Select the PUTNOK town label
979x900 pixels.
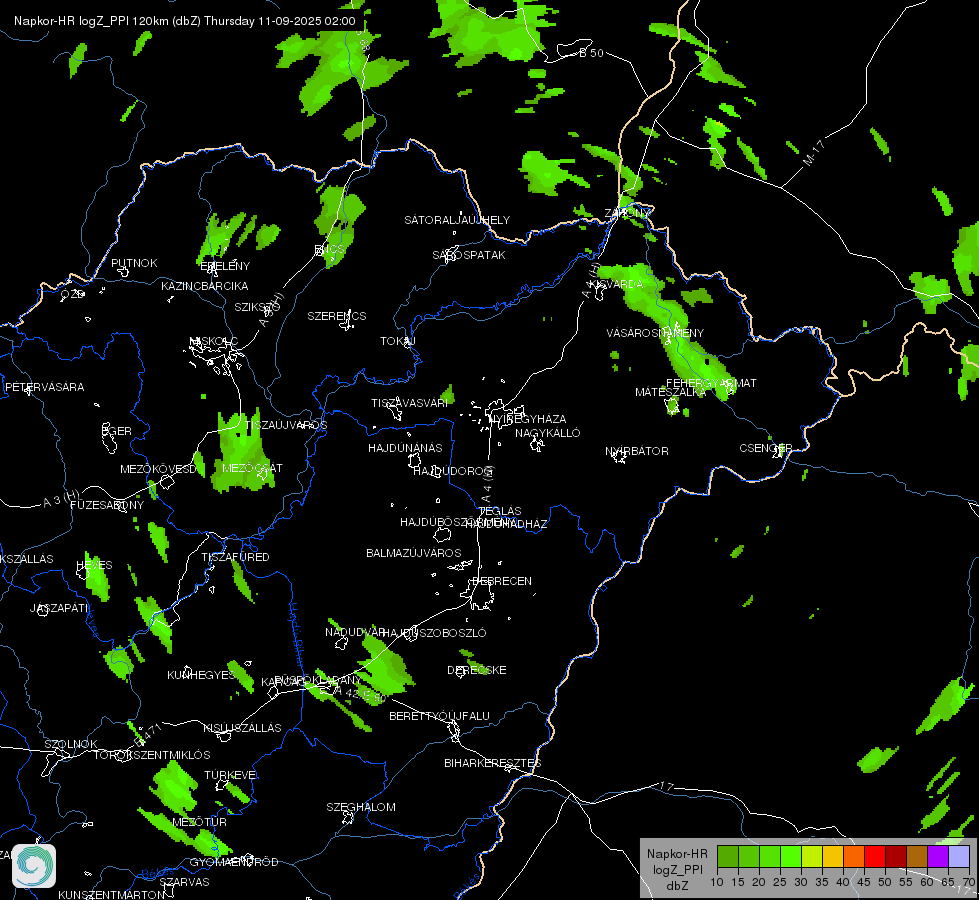(134, 263)
